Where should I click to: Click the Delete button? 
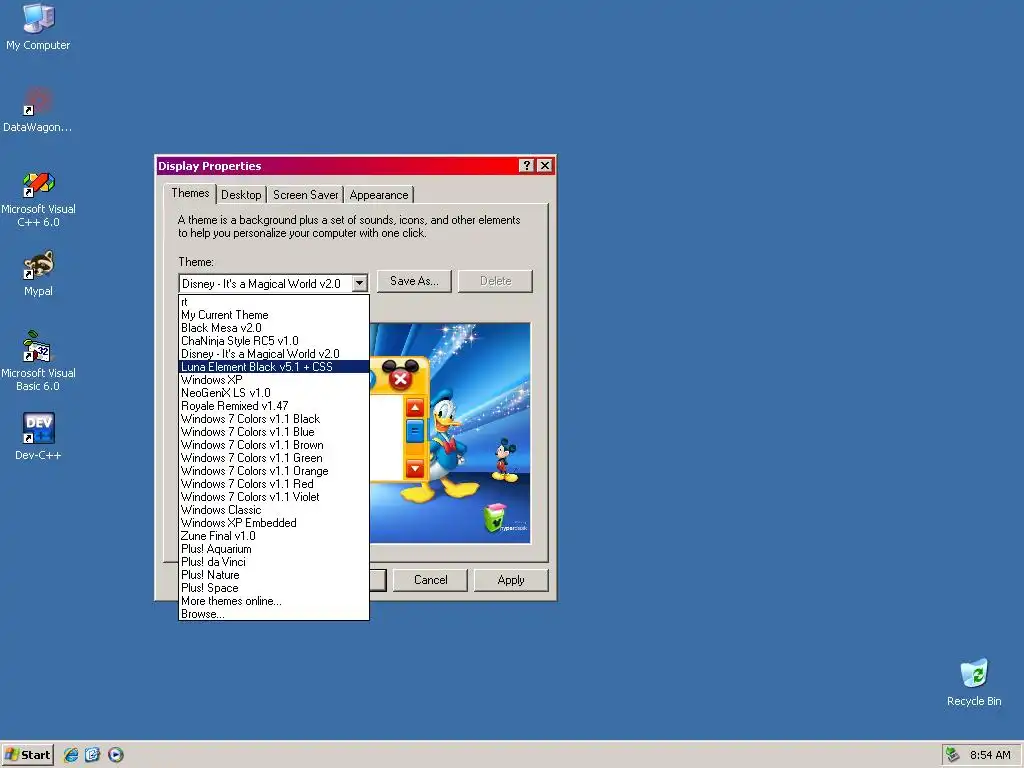[x=495, y=281]
